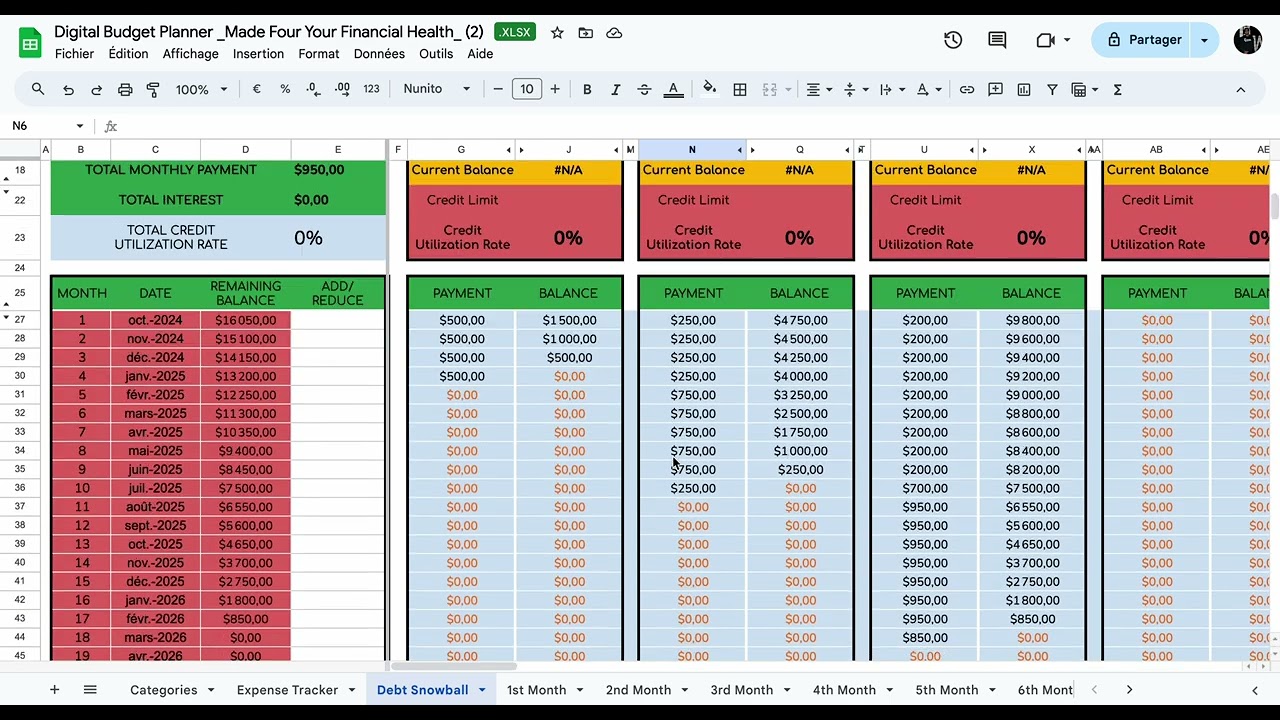Open horizontal align dropdown
Viewport: 1280px width, 720px height.
tap(819, 89)
